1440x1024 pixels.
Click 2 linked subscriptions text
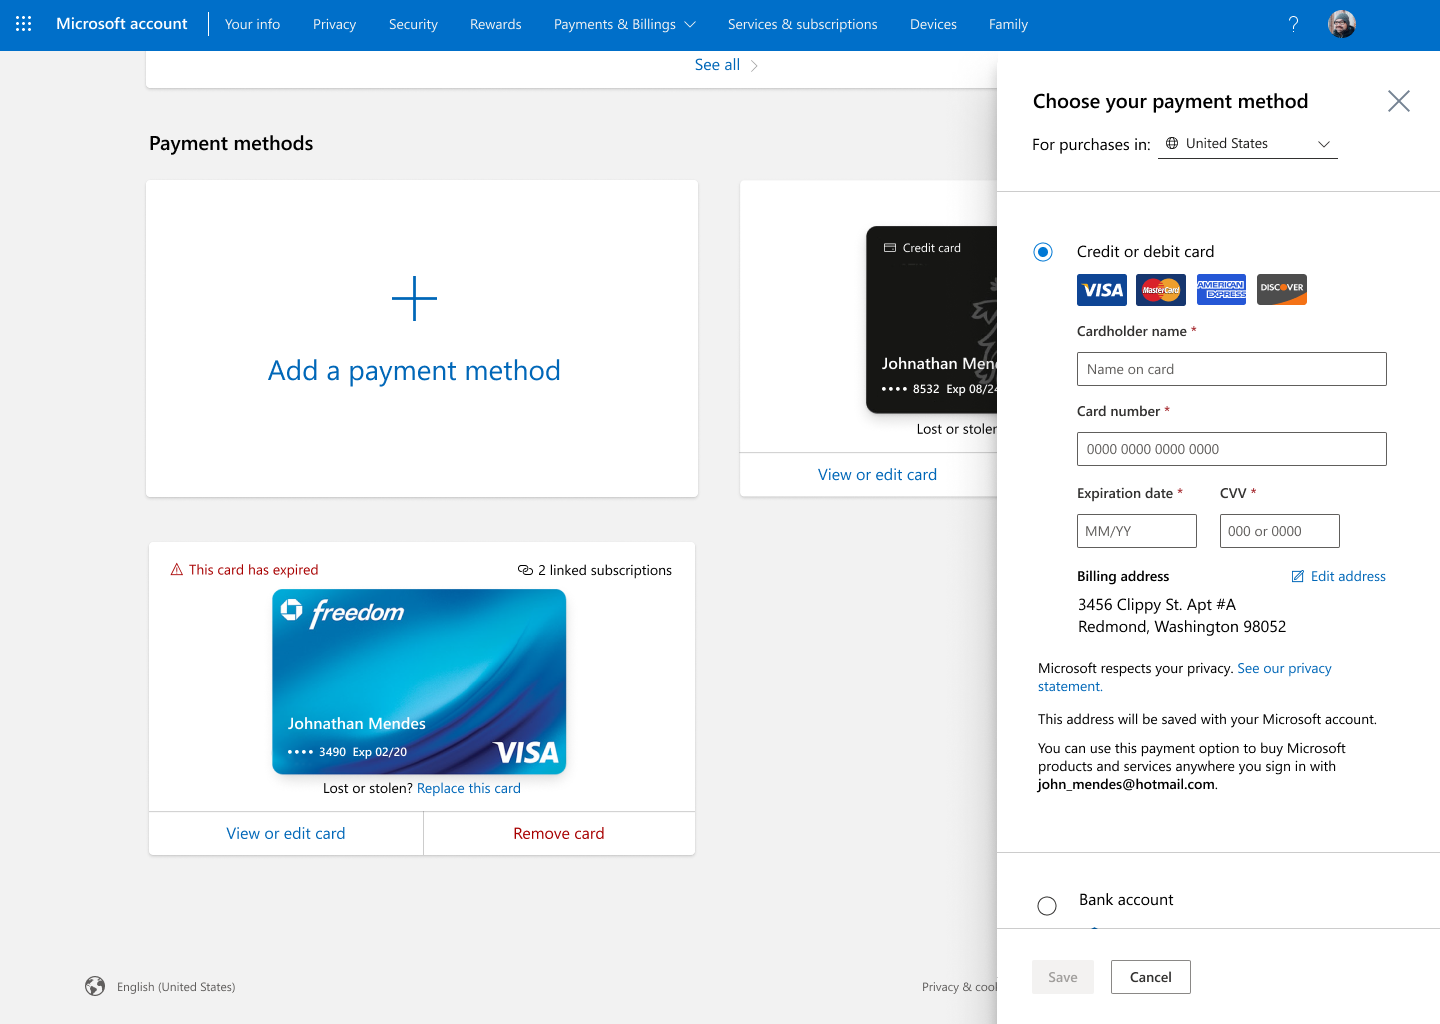605,570
